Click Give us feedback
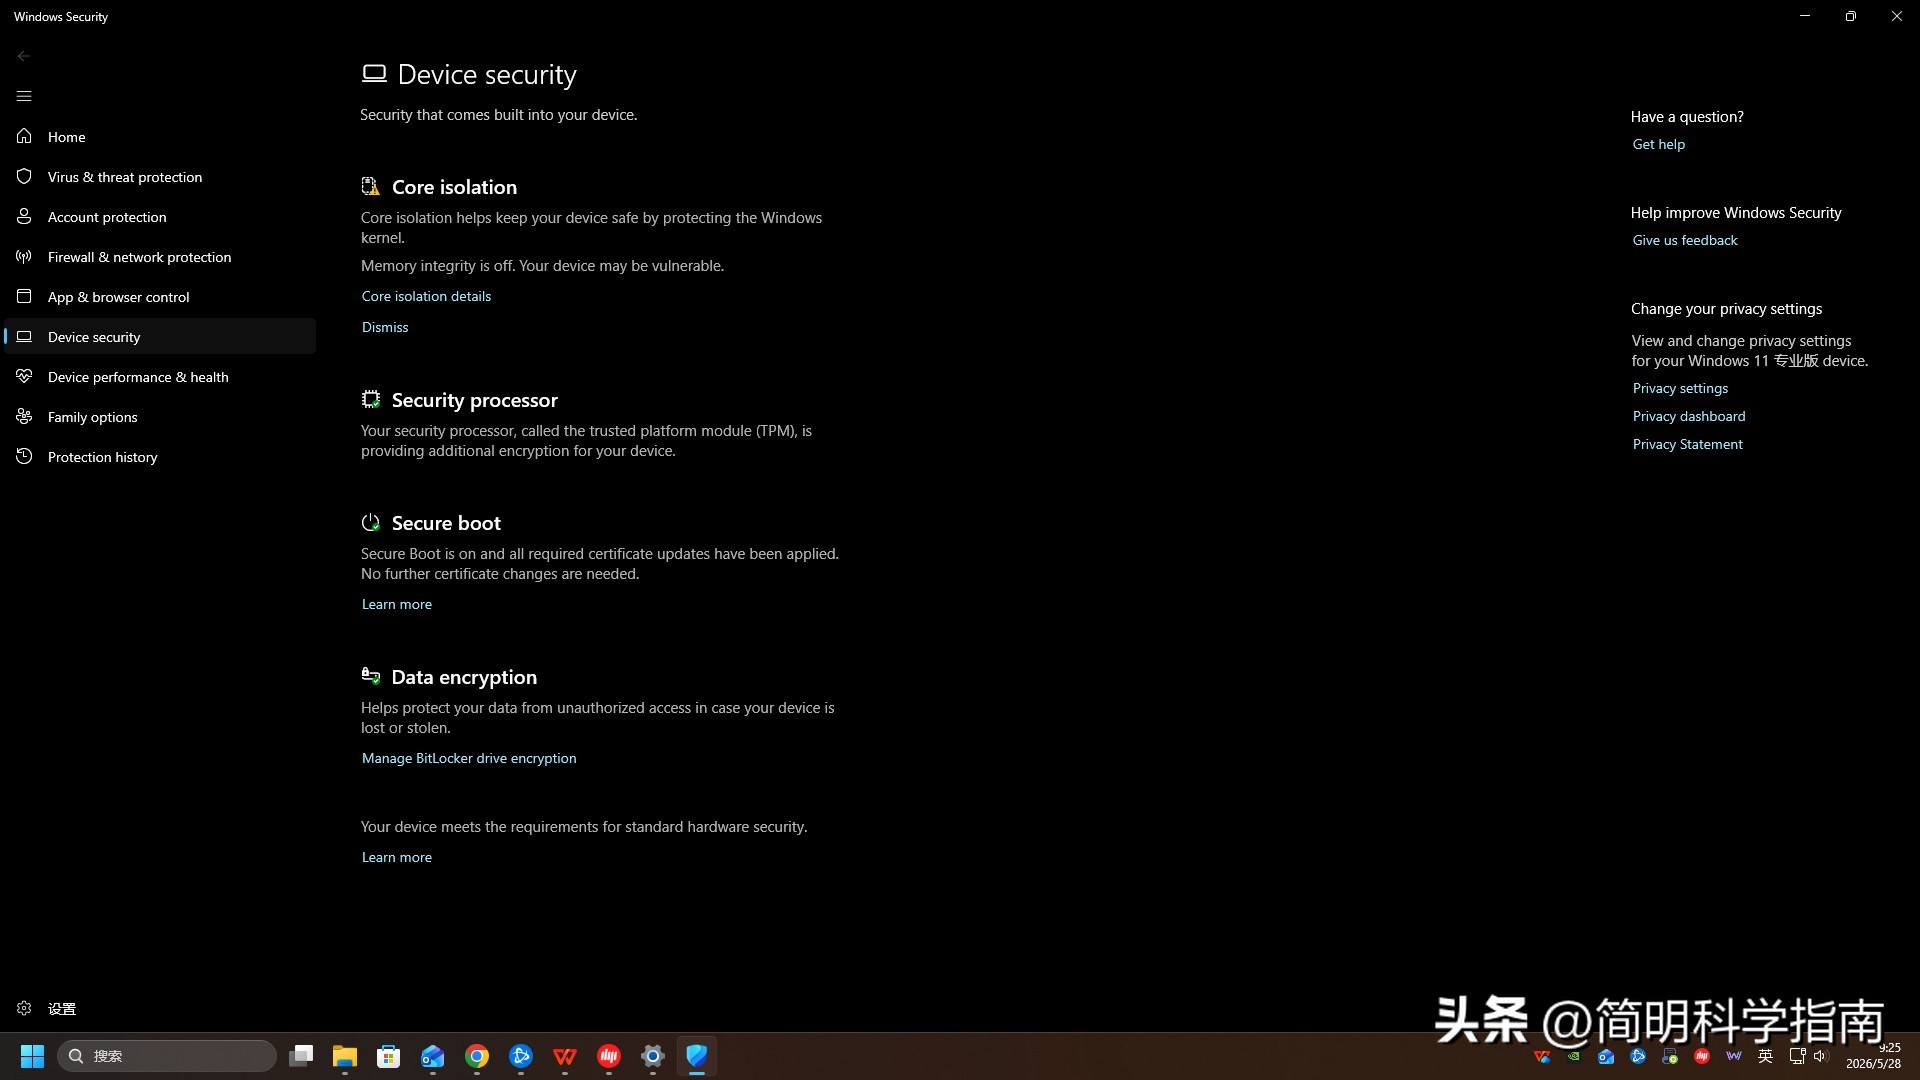The image size is (1920, 1080). point(1685,240)
